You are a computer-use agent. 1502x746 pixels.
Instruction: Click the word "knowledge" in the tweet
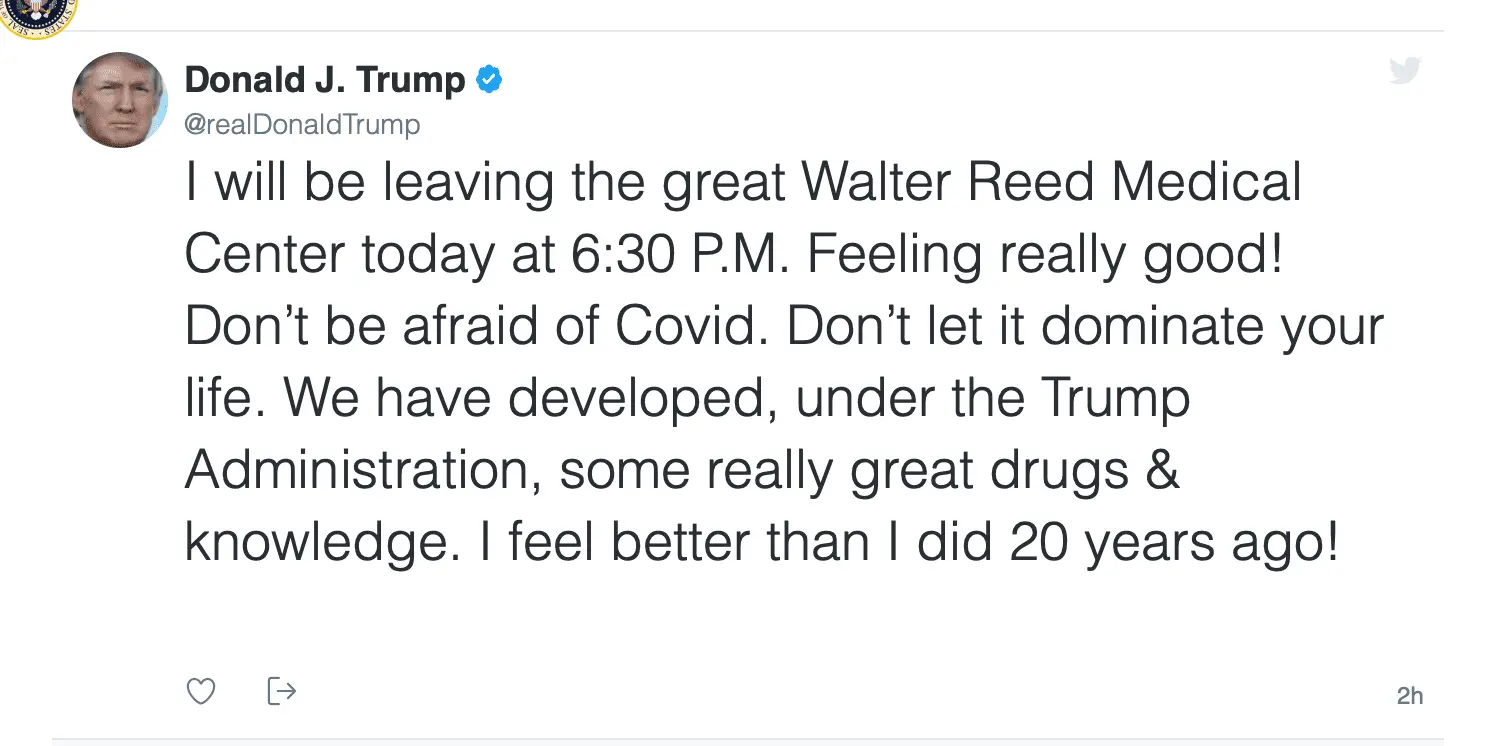[314, 543]
